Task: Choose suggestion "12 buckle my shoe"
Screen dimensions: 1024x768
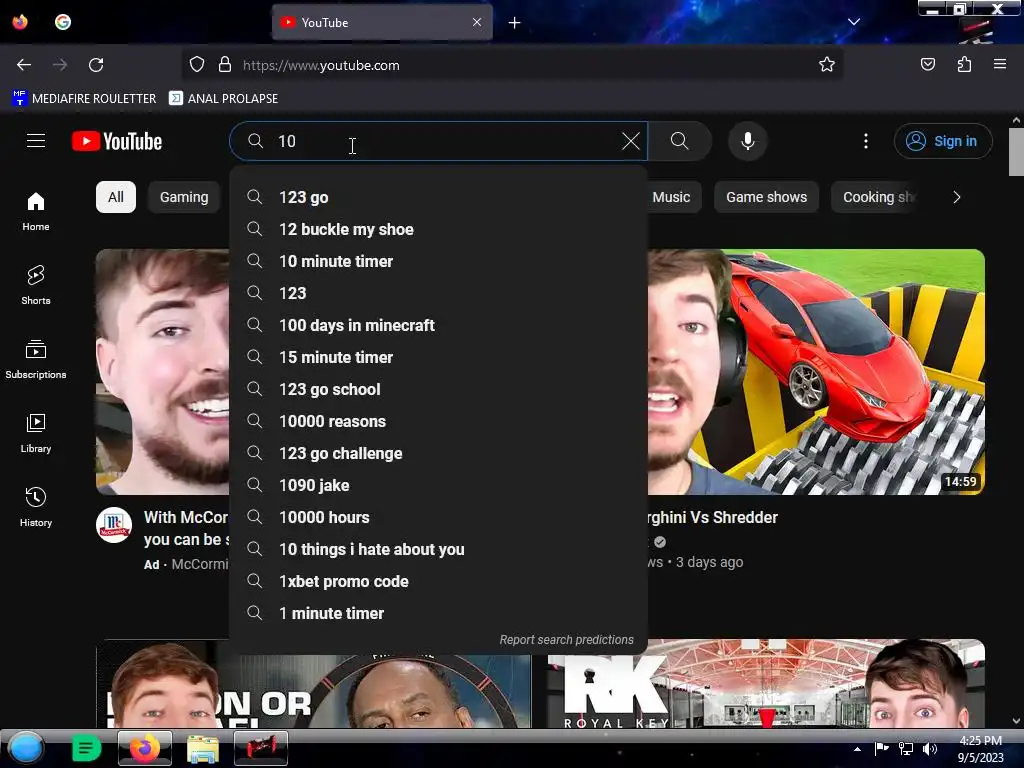Action: 438,229
